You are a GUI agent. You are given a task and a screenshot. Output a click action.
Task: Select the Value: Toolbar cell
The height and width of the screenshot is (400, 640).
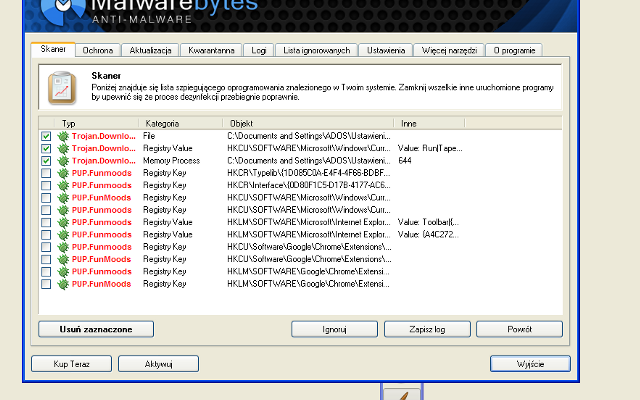point(428,222)
